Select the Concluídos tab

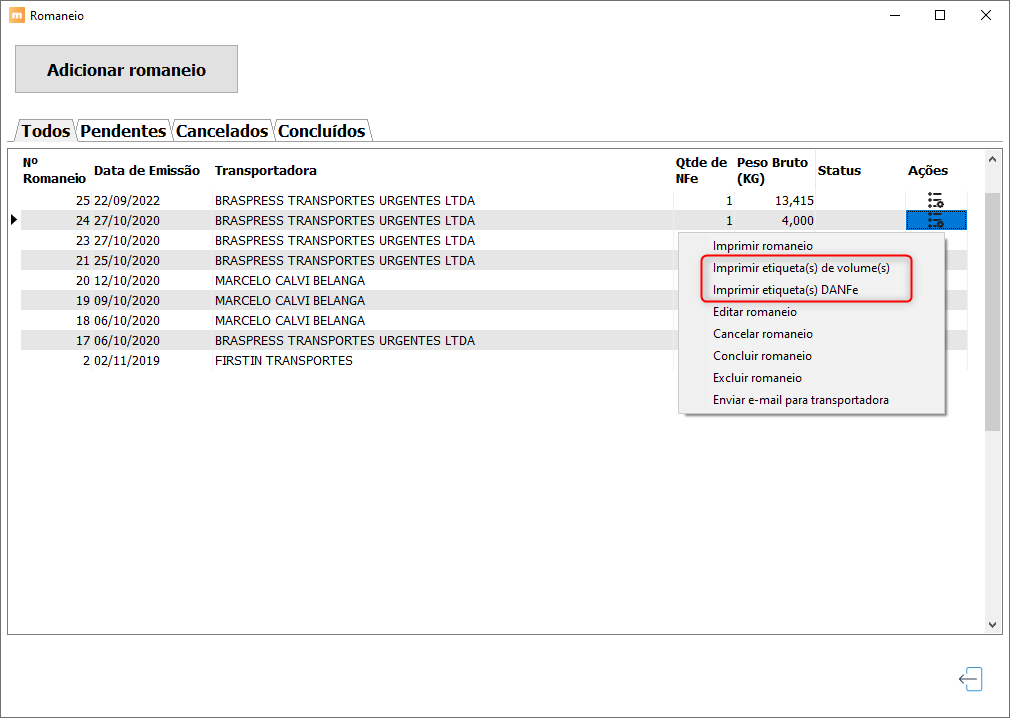pyautogui.click(x=322, y=131)
